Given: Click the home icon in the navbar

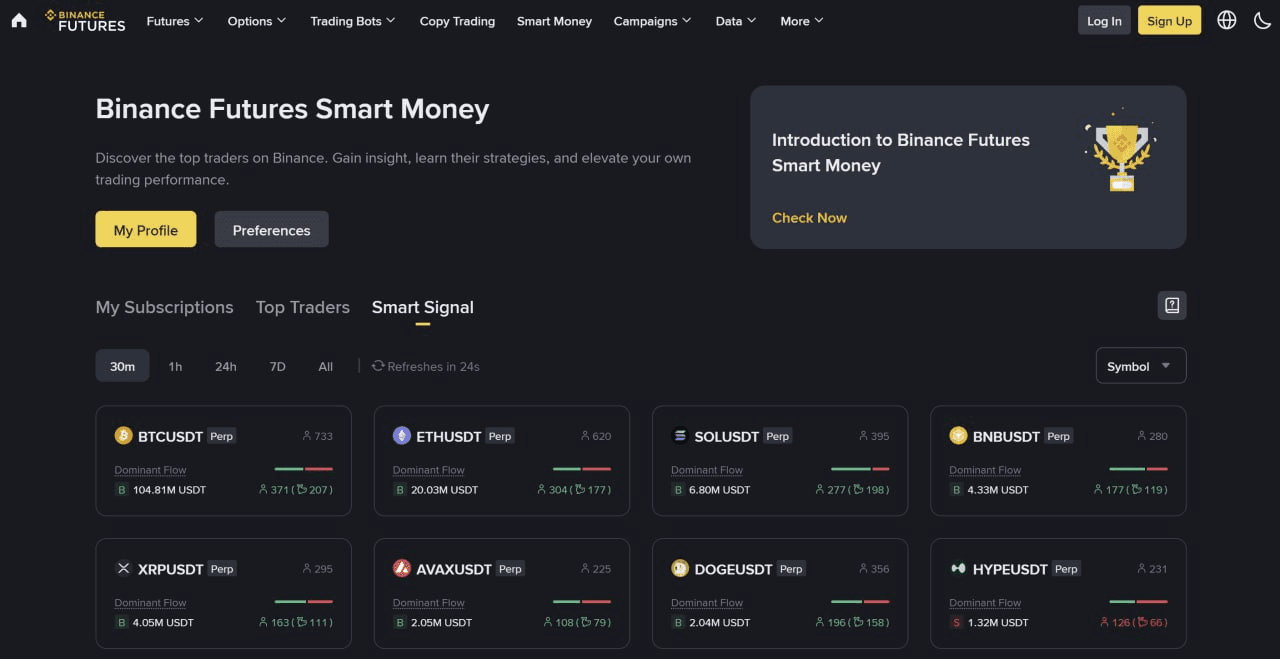Looking at the screenshot, I should click(x=18, y=20).
